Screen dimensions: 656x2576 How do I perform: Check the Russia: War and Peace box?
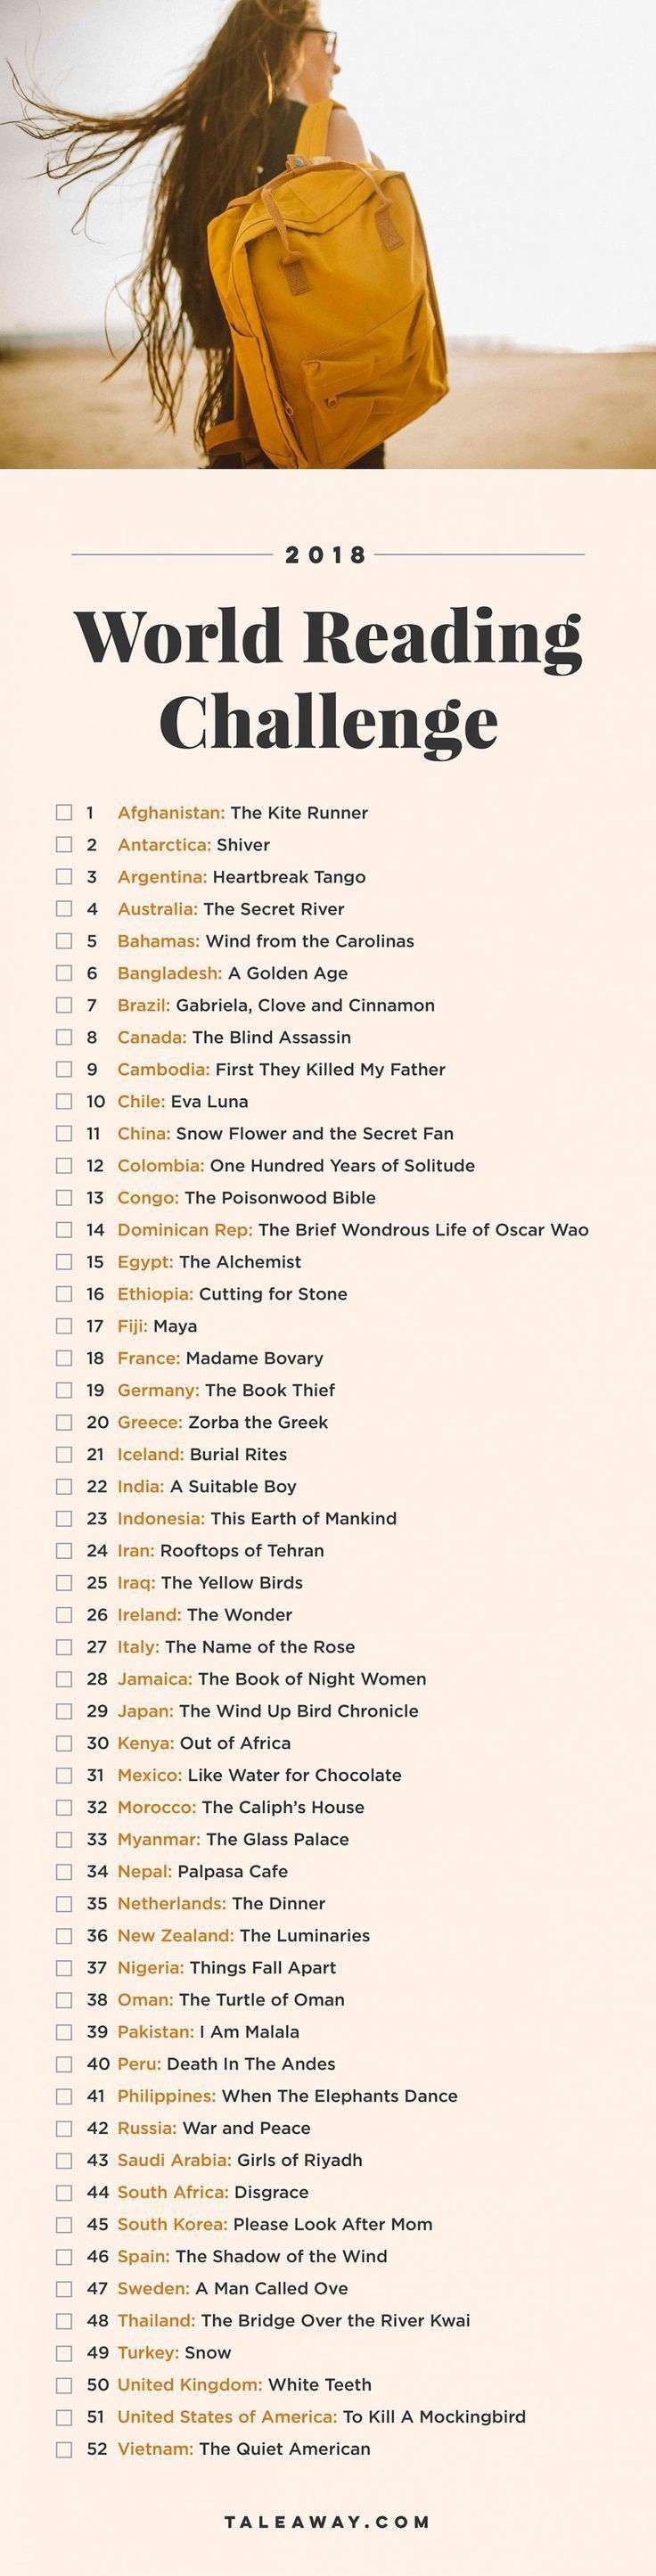(64, 2128)
